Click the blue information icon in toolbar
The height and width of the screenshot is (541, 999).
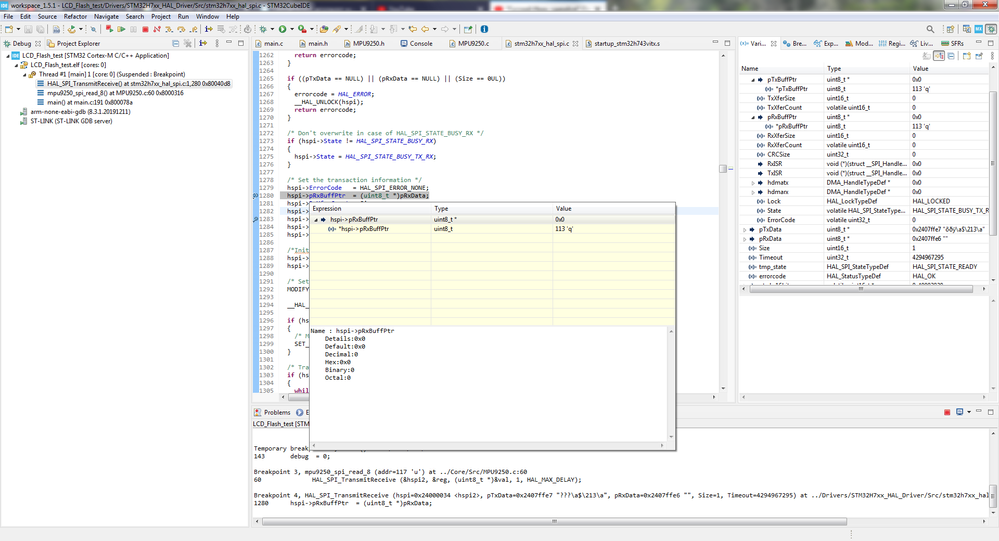pyautogui.click(x=484, y=30)
